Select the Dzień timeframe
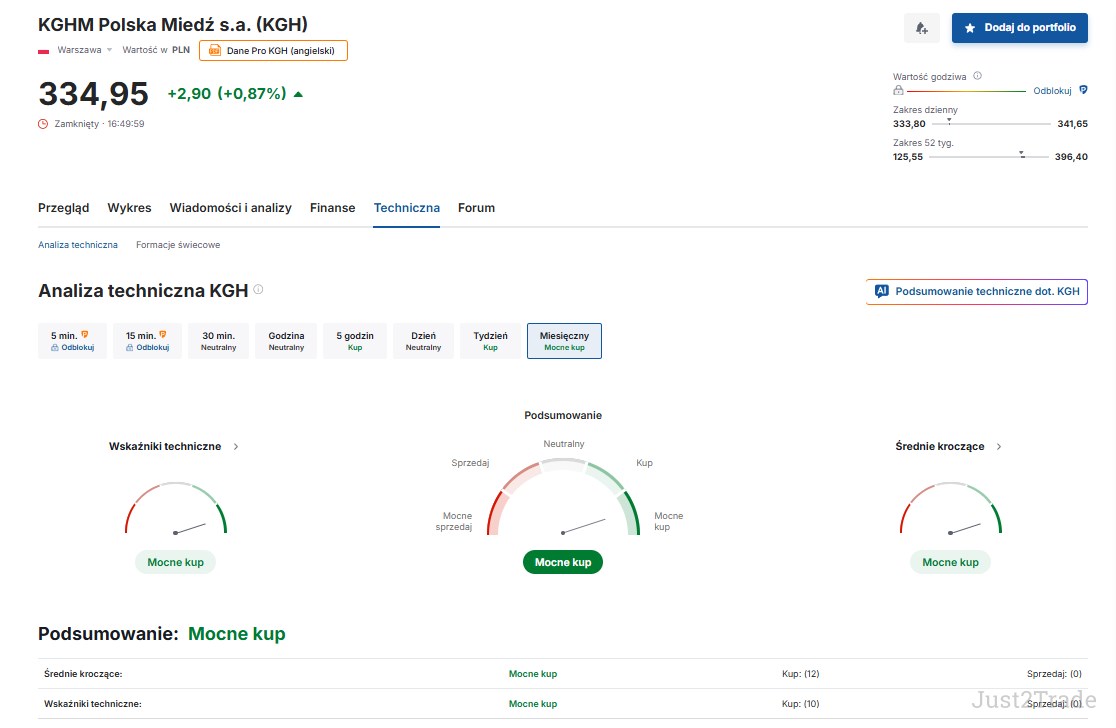 [x=423, y=341]
